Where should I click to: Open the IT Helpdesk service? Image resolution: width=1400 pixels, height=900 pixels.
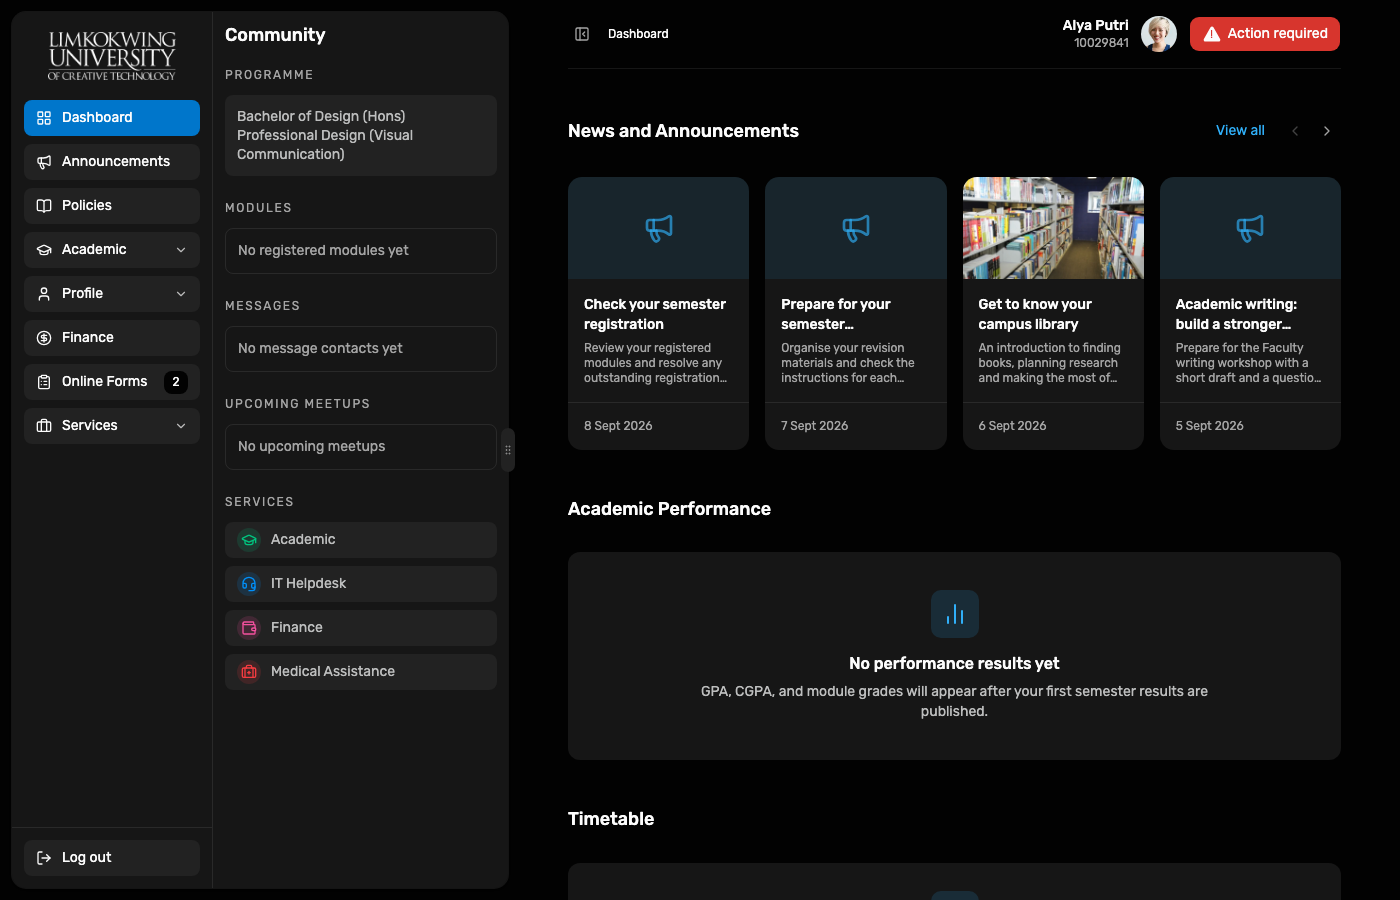click(361, 584)
